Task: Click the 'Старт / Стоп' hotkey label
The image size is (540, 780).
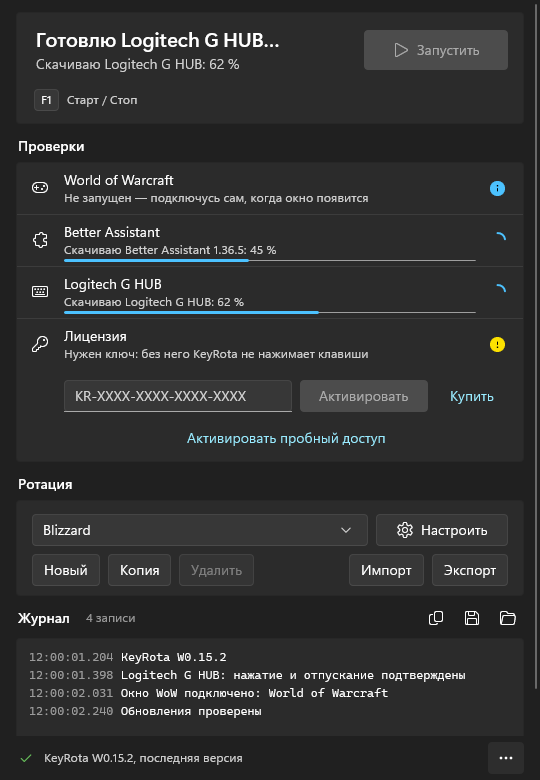Action: point(102,100)
